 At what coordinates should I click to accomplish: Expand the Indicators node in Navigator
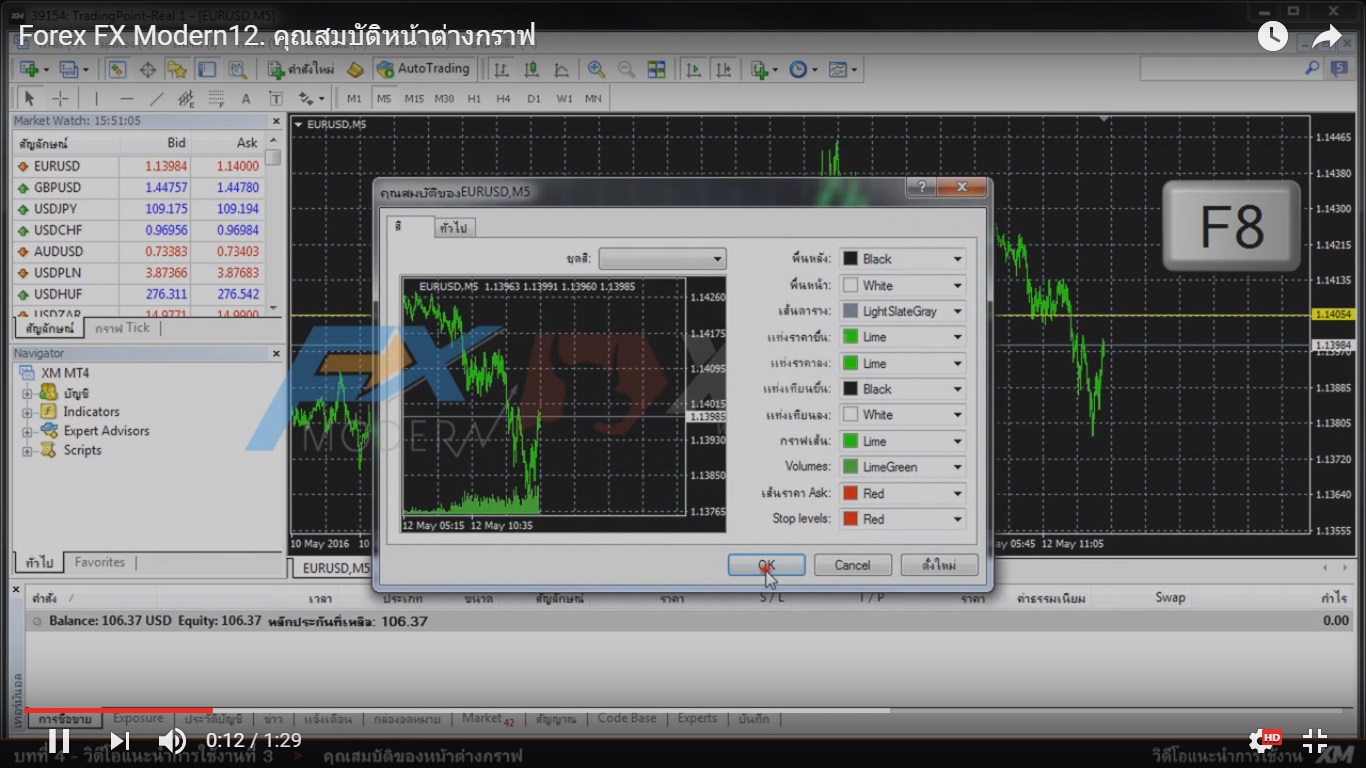point(28,412)
